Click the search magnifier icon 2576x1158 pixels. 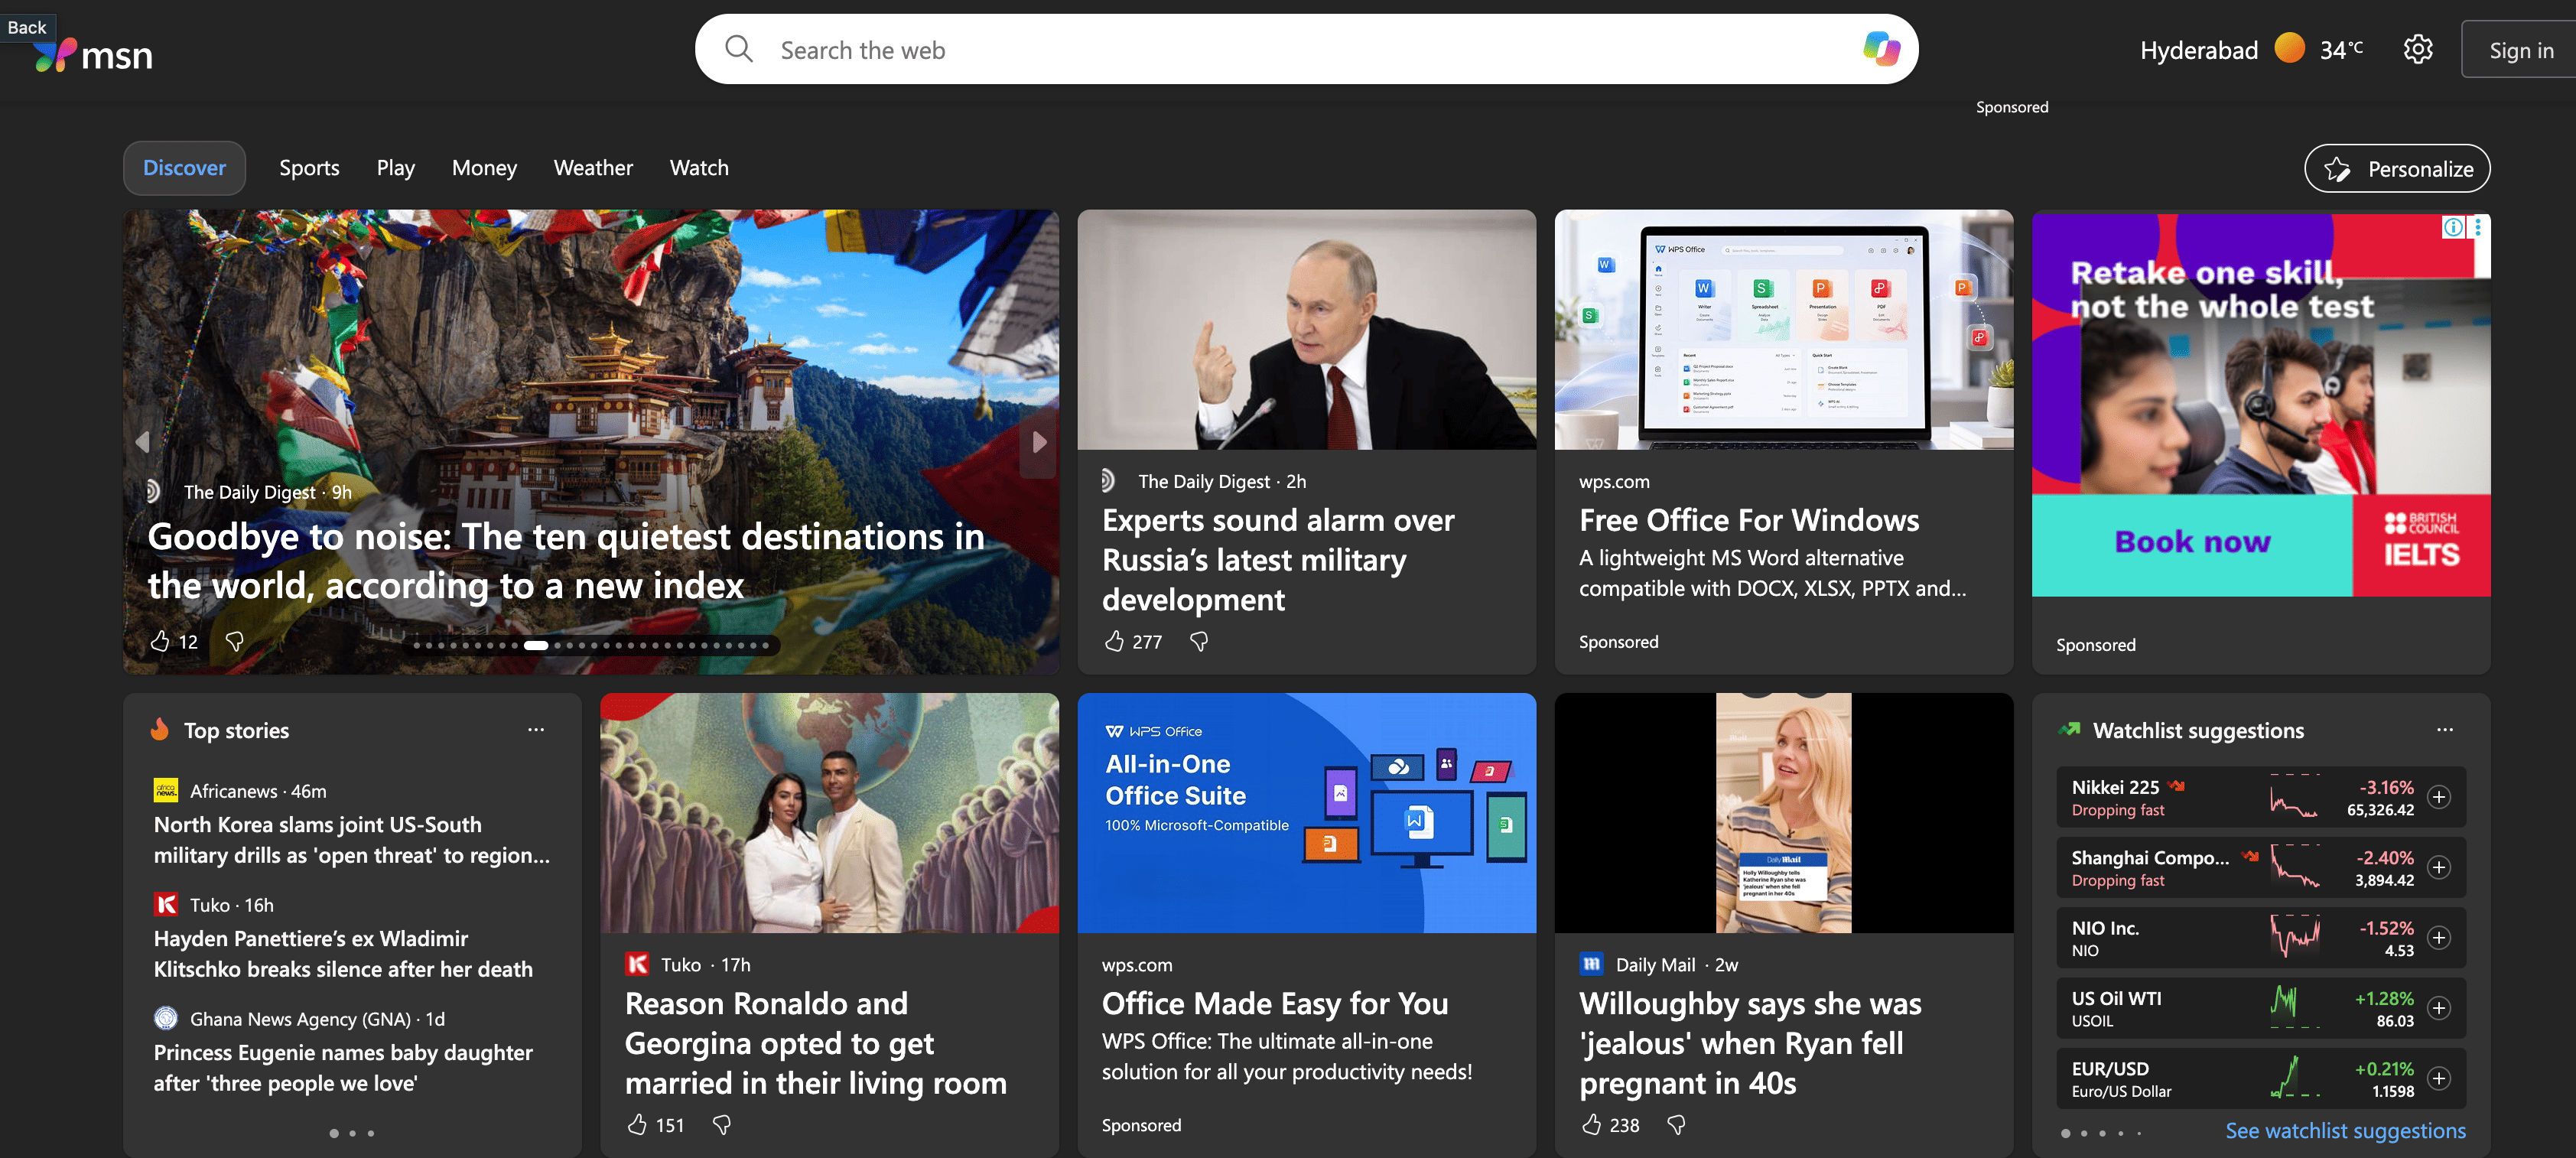739,49
